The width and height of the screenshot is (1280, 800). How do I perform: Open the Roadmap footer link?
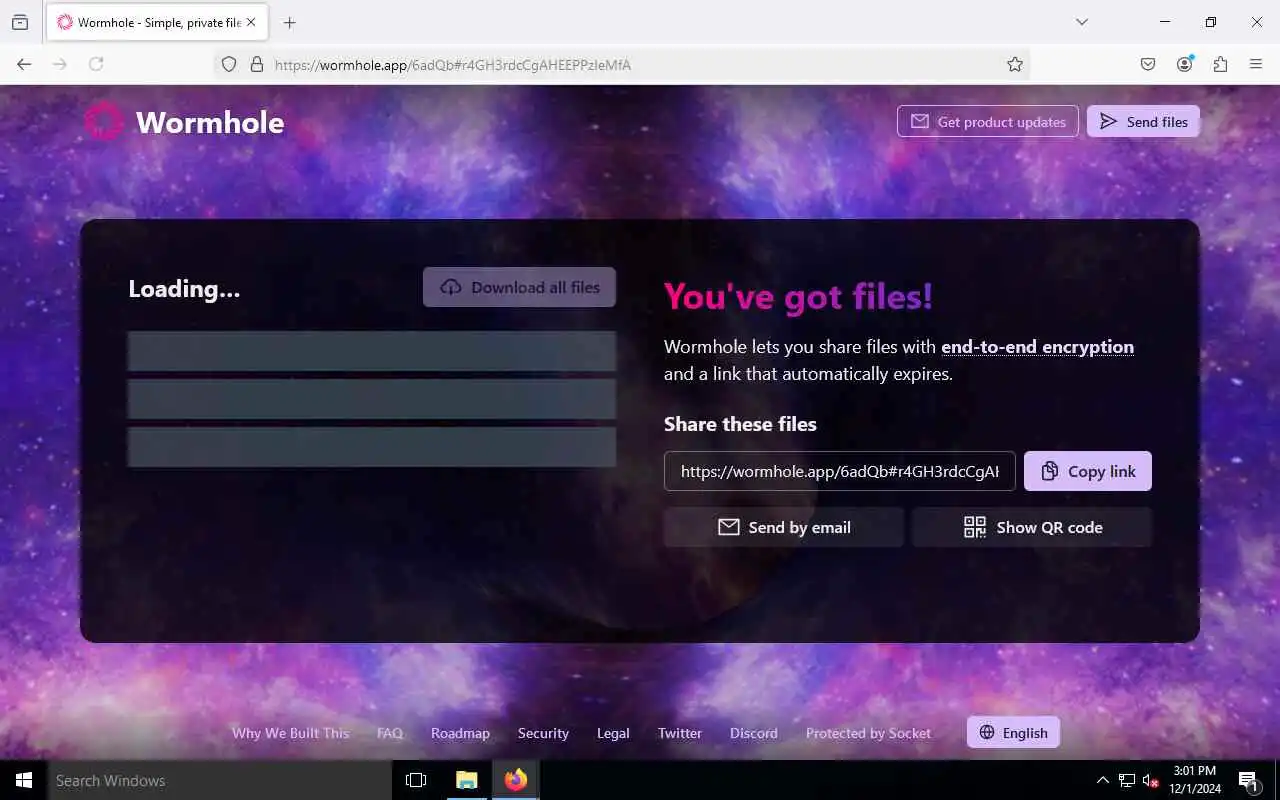tap(460, 733)
